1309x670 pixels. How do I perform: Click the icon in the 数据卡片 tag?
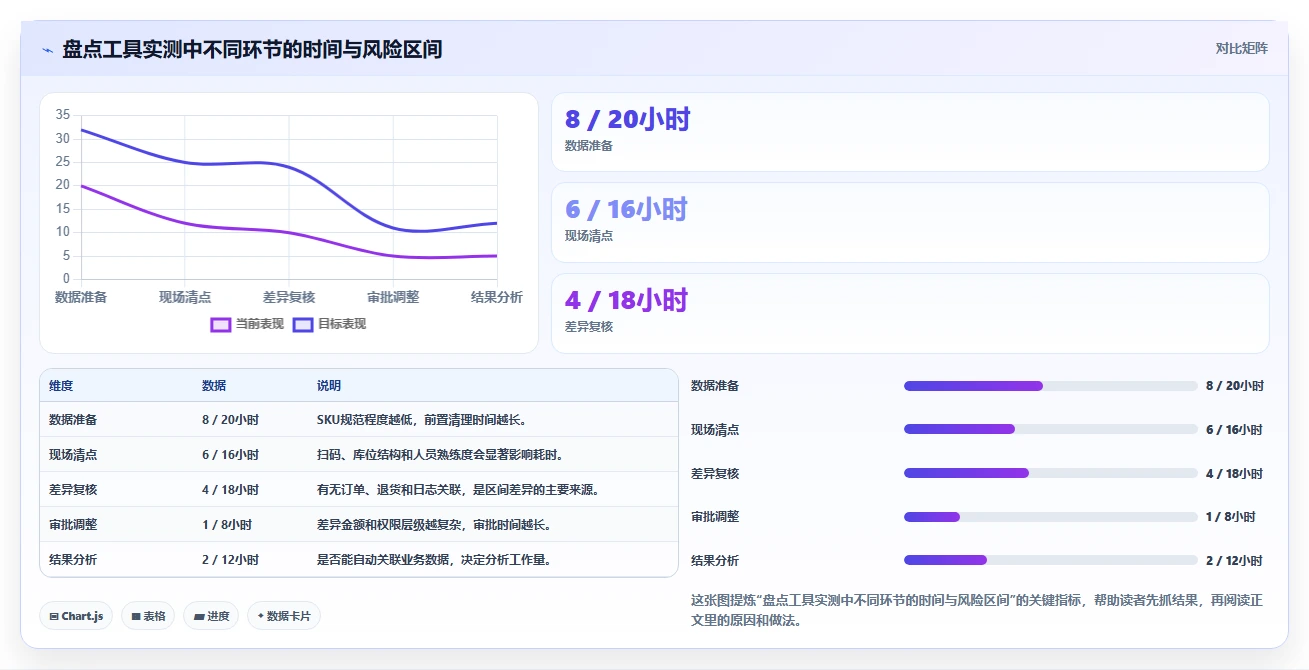click(261, 616)
